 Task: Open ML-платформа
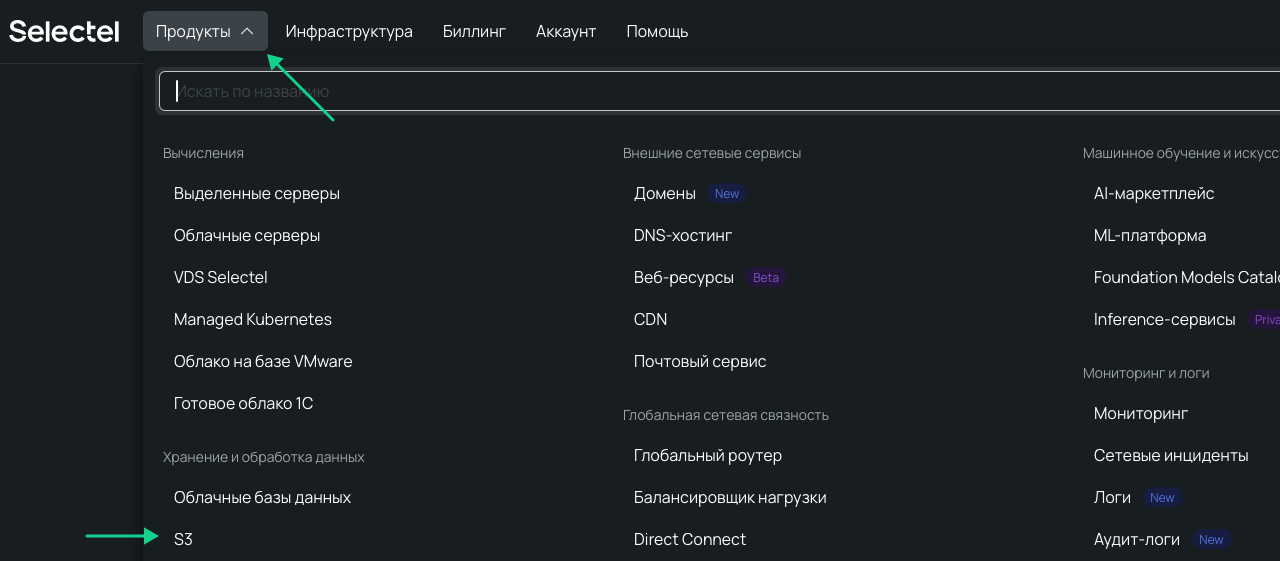coord(1150,235)
